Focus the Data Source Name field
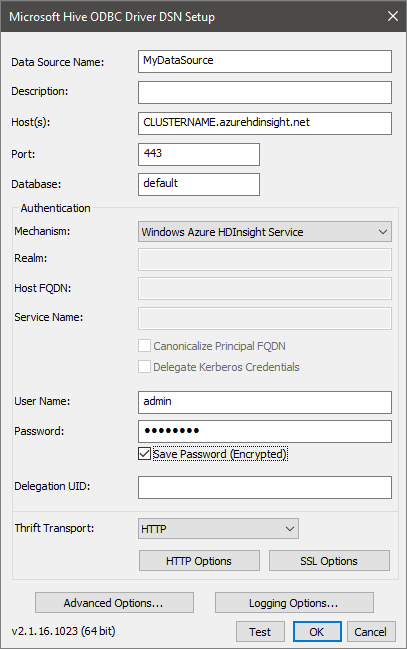The image size is (407, 649). (x=265, y=61)
